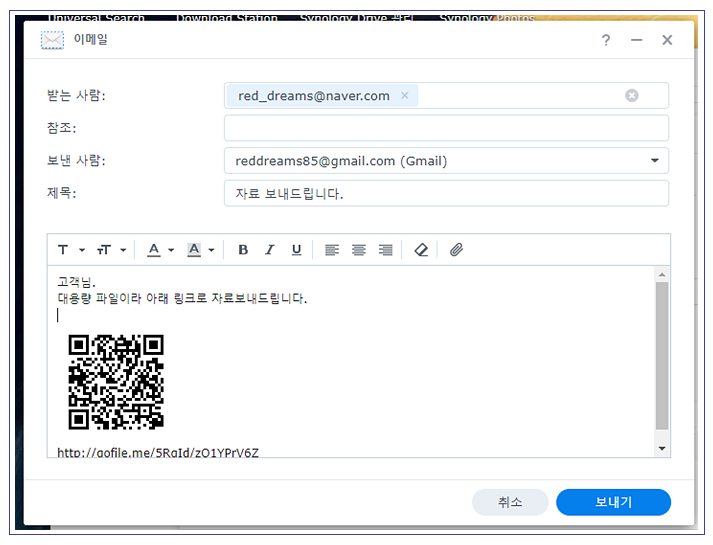Attach a file with paperclip icon
The width and height of the screenshot is (713, 545).
pos(457,250)
